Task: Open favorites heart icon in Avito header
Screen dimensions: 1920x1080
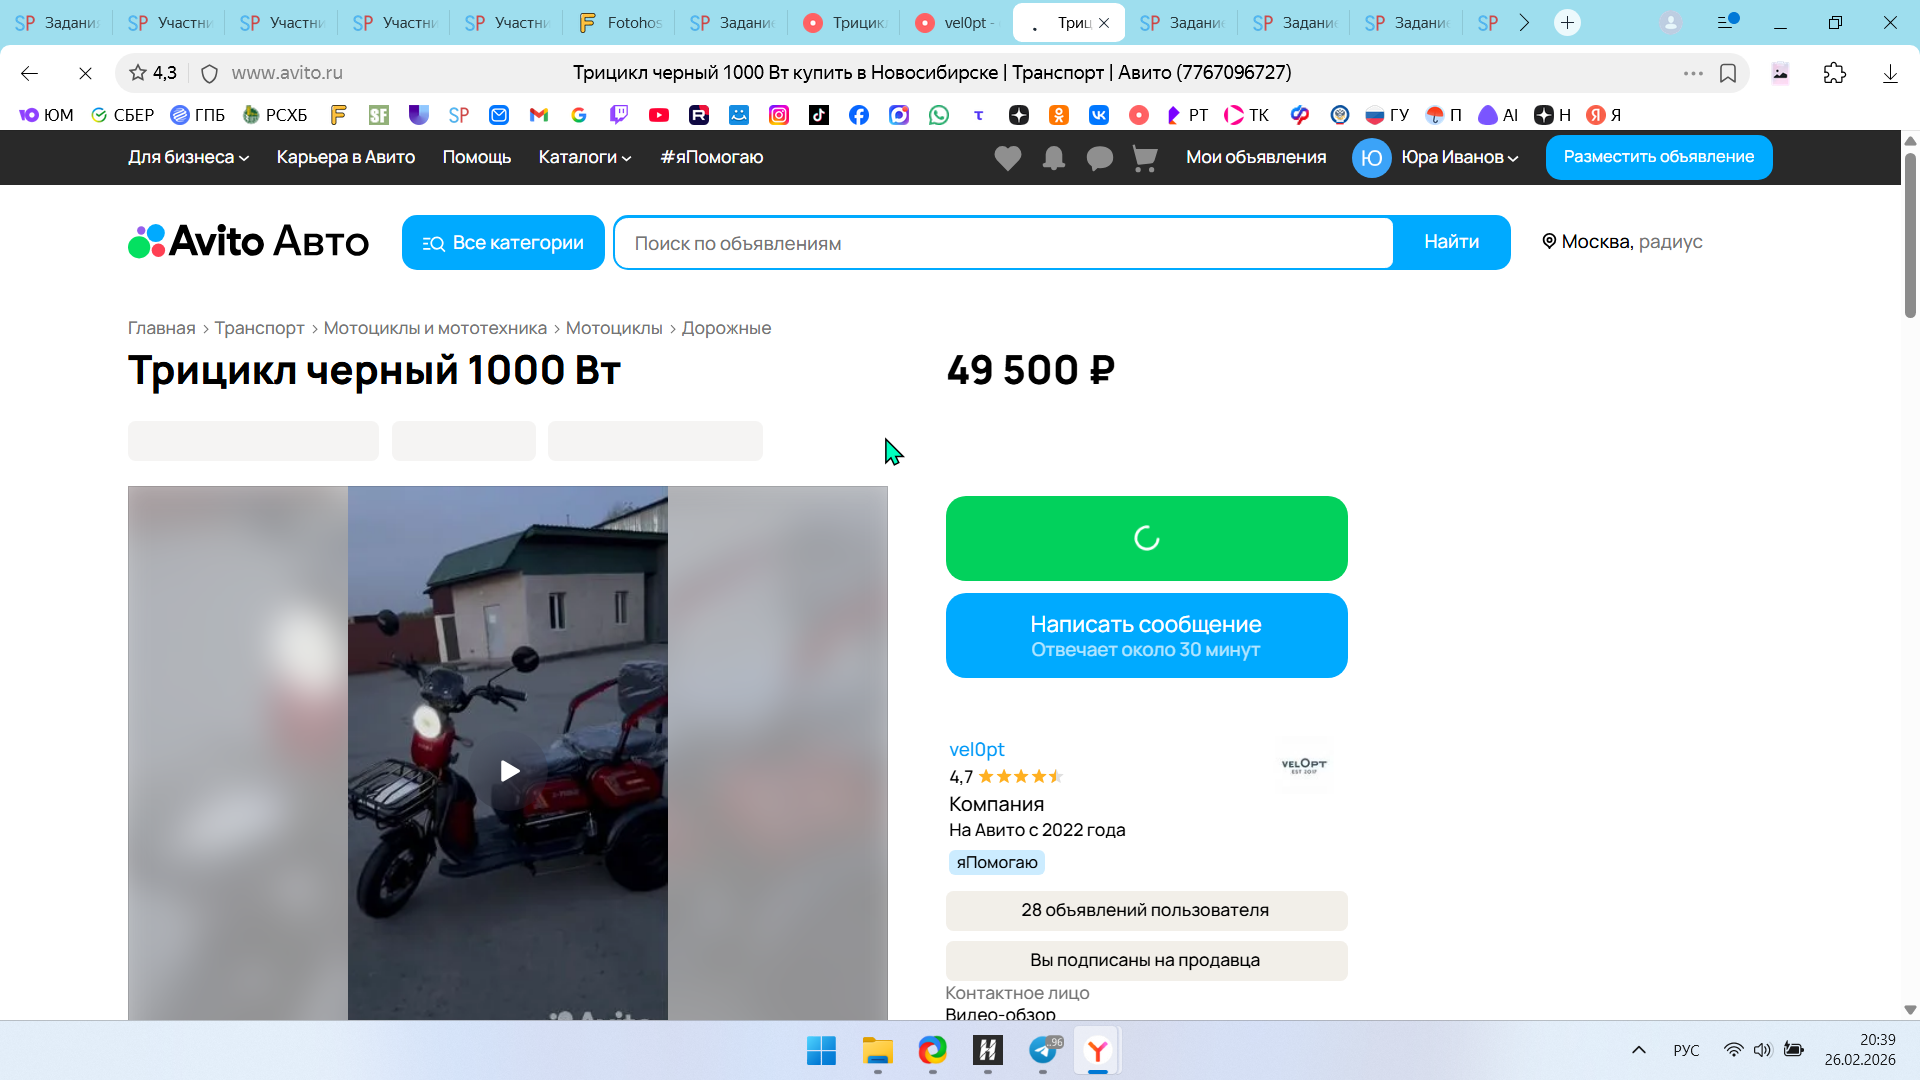Action: click(1007, 158)
